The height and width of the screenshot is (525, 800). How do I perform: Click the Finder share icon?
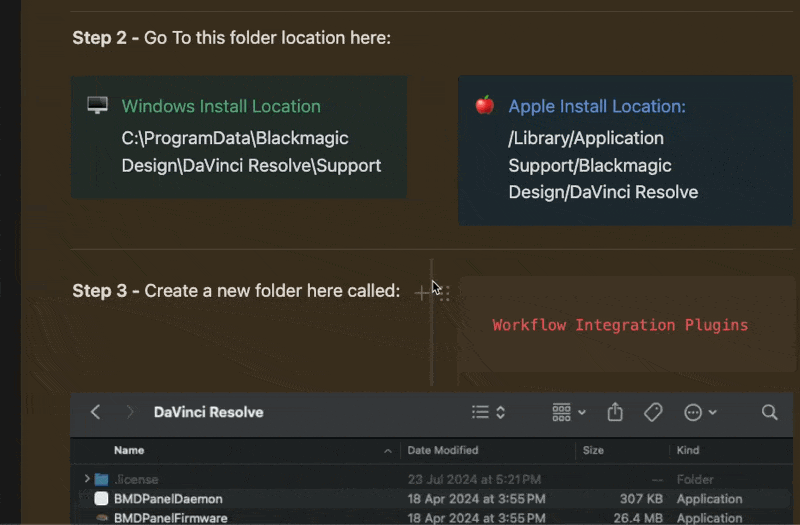(615, 412)
